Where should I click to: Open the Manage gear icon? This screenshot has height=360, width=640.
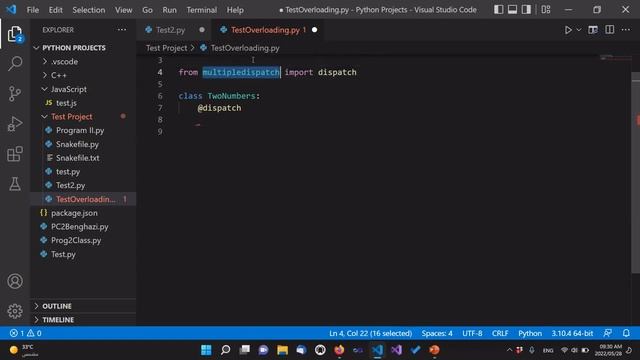15,311
